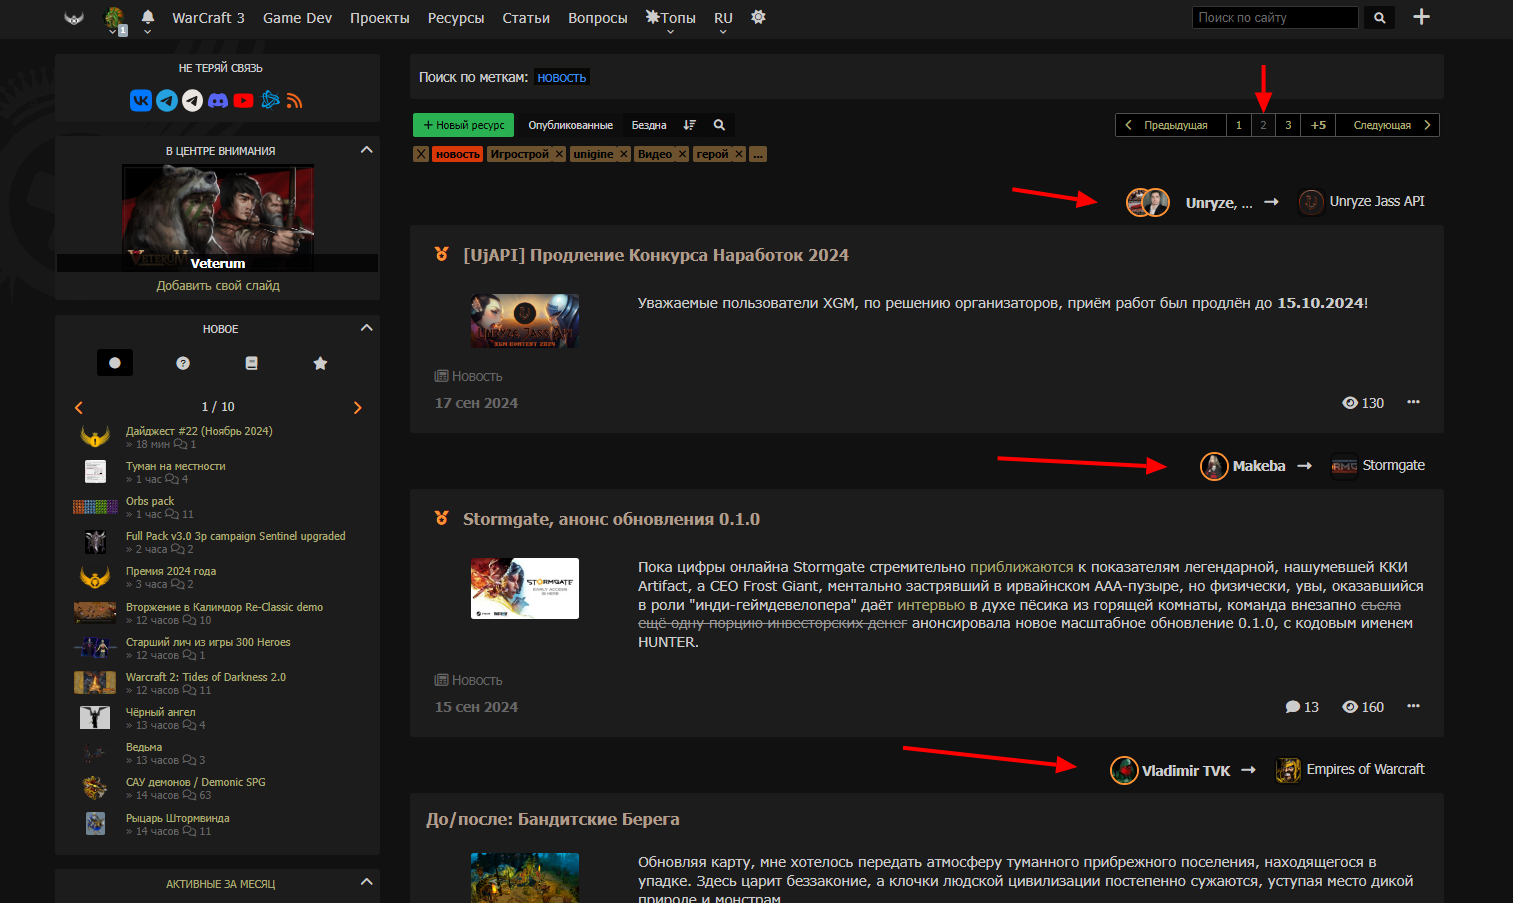
Task: Open the XGM site logo home link
Action: click(74, 18)
